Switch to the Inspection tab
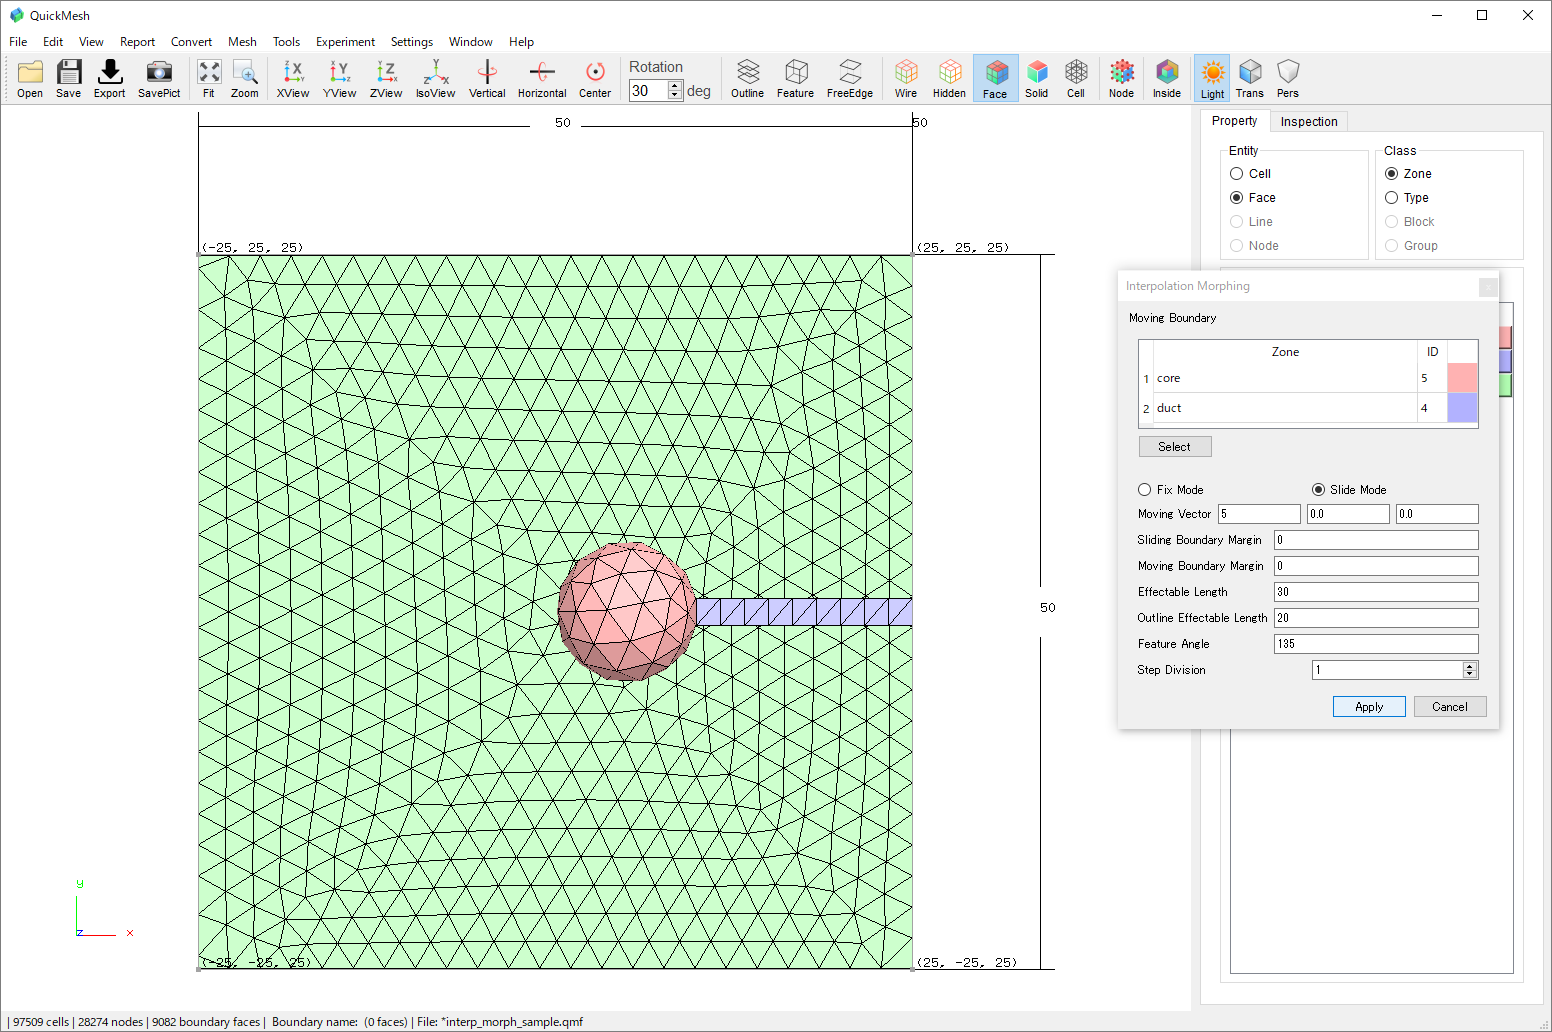1552x1032 pixels. tap(1309, 121)
